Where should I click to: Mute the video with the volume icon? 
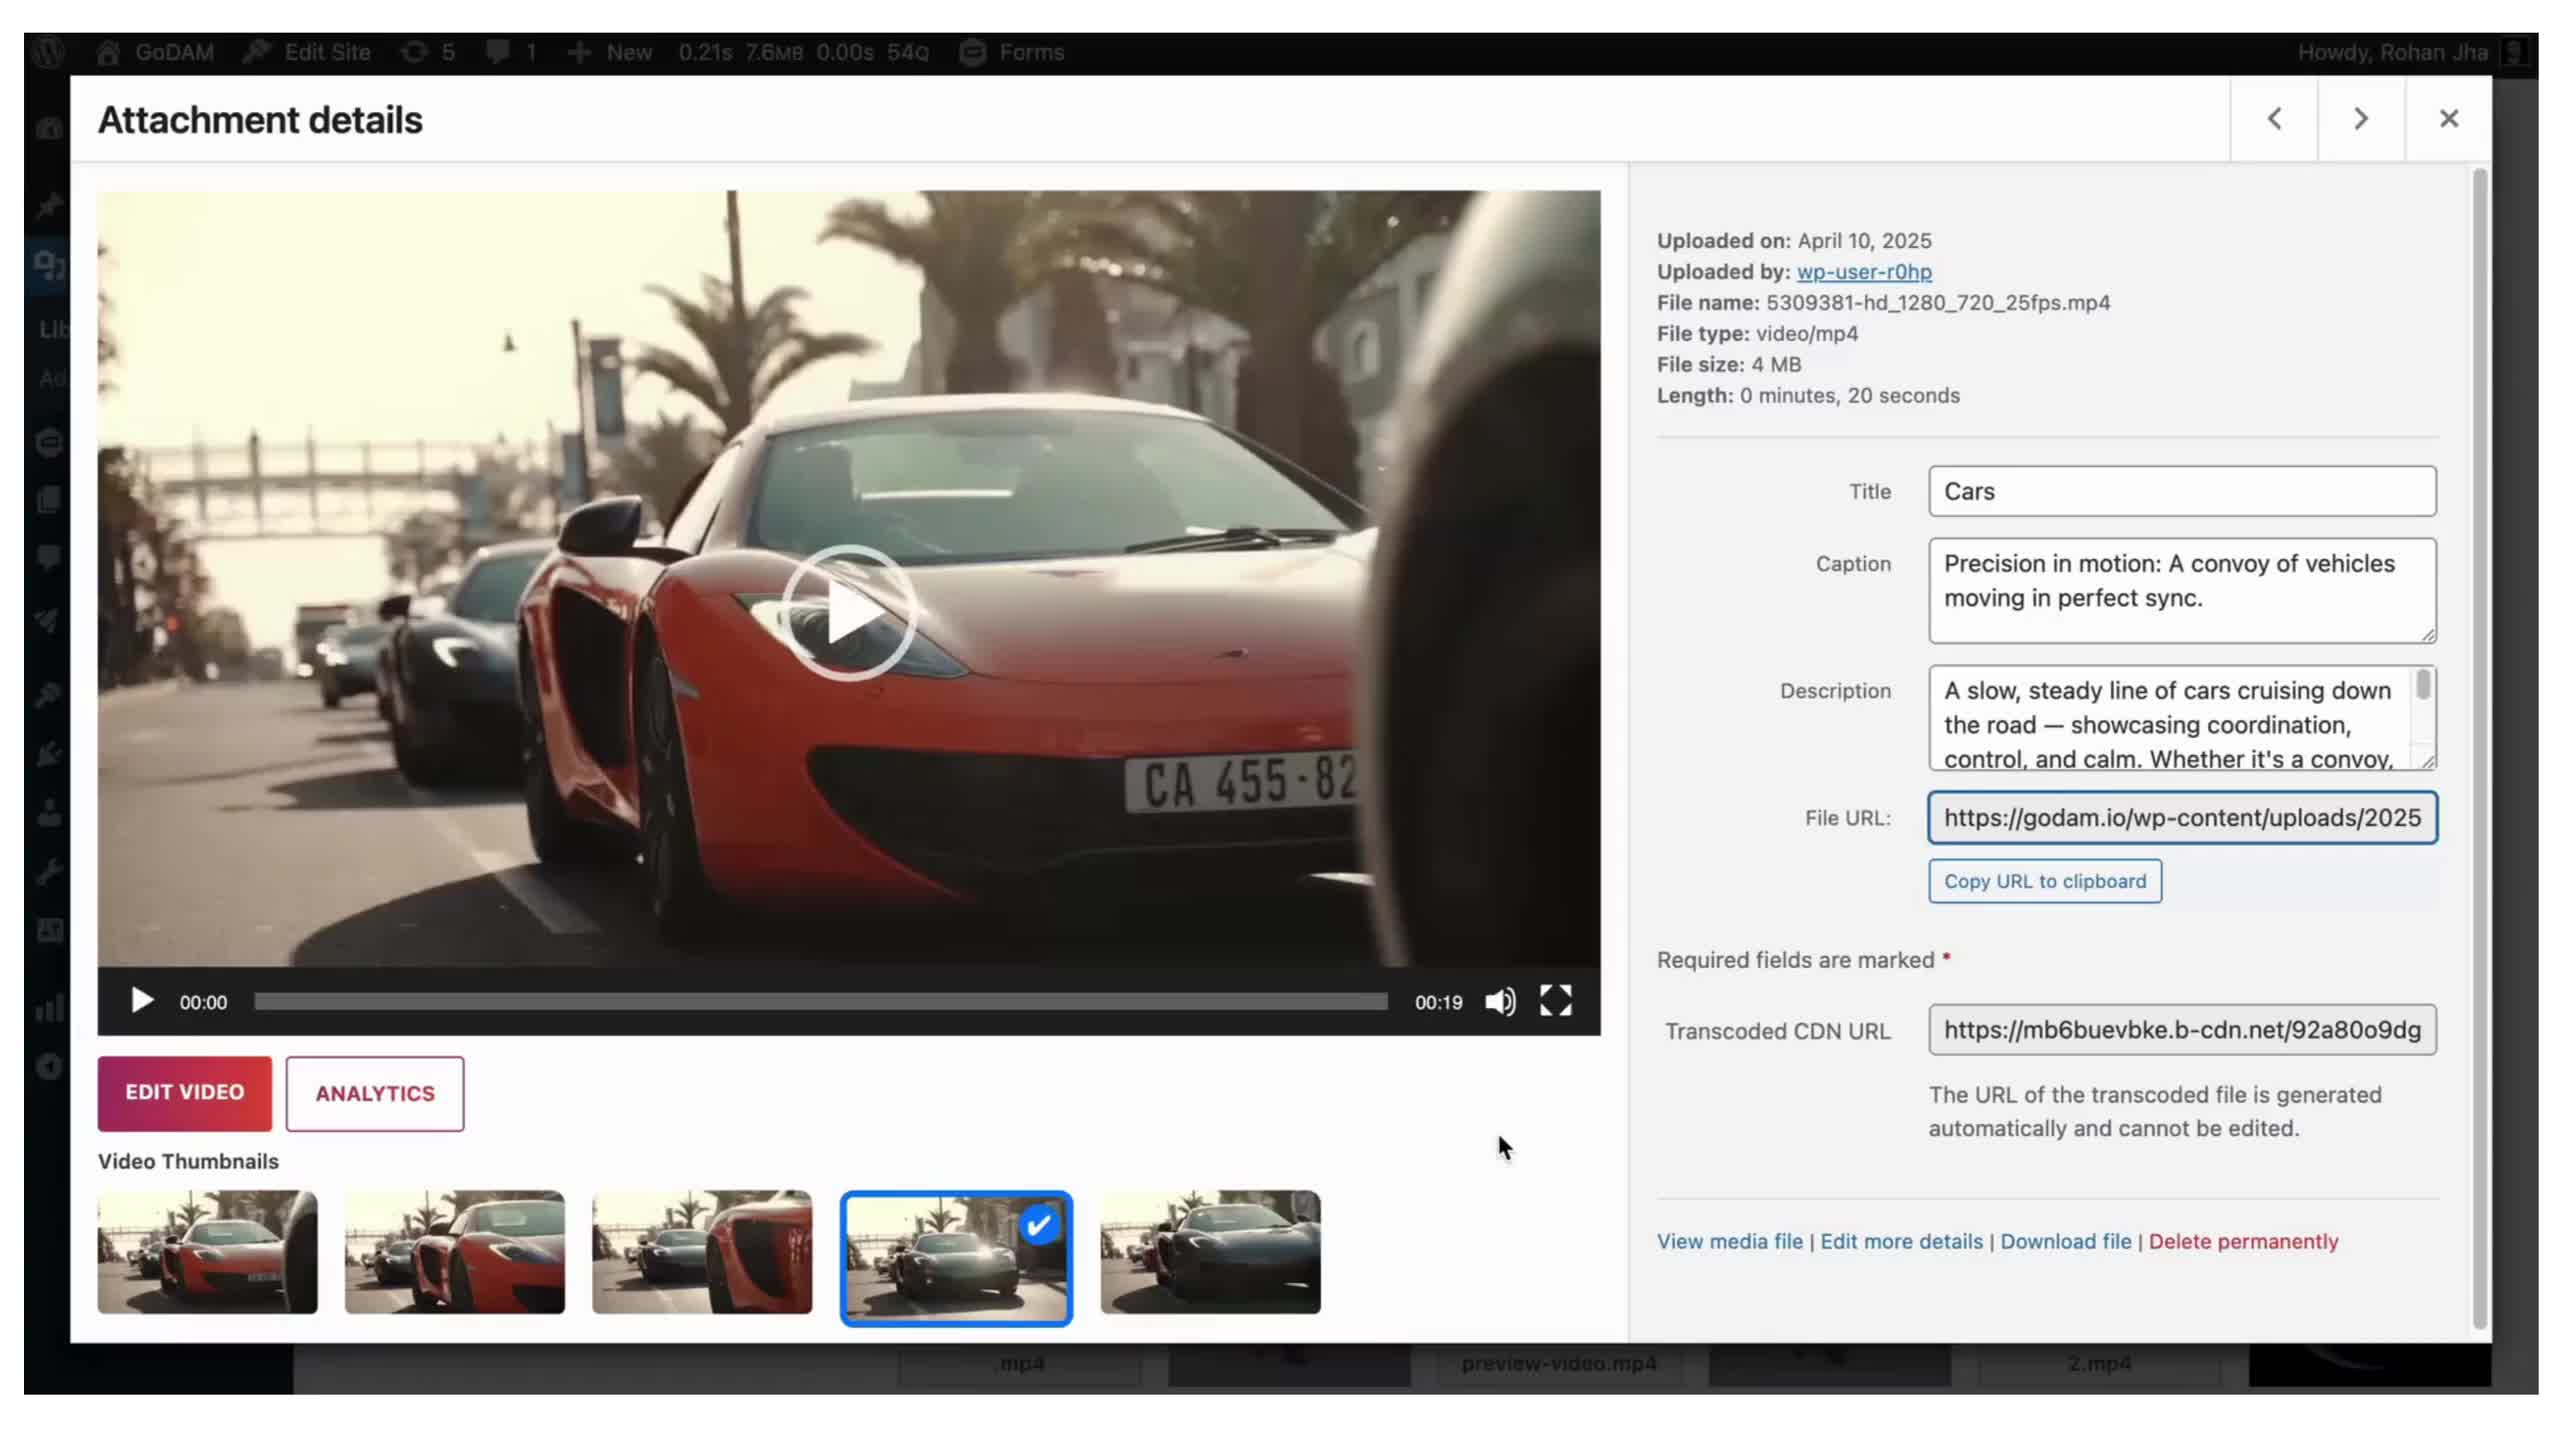tap(1499, 1001)
